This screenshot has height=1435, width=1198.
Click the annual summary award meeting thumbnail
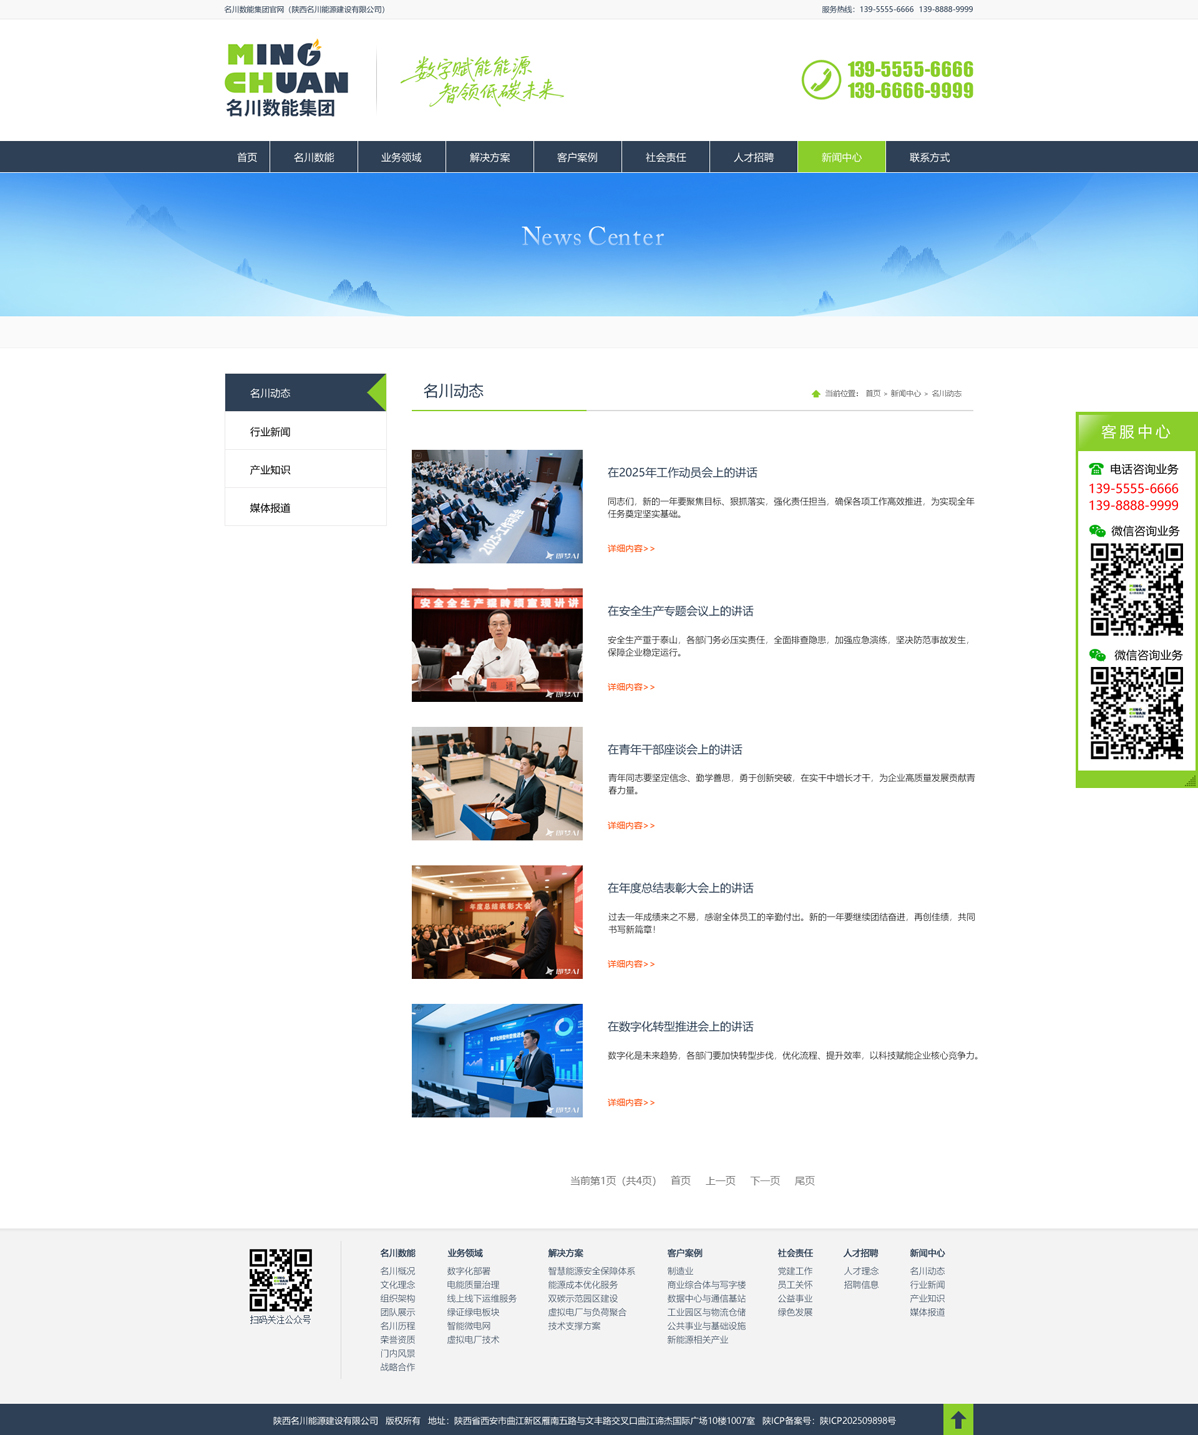[497, 922]
